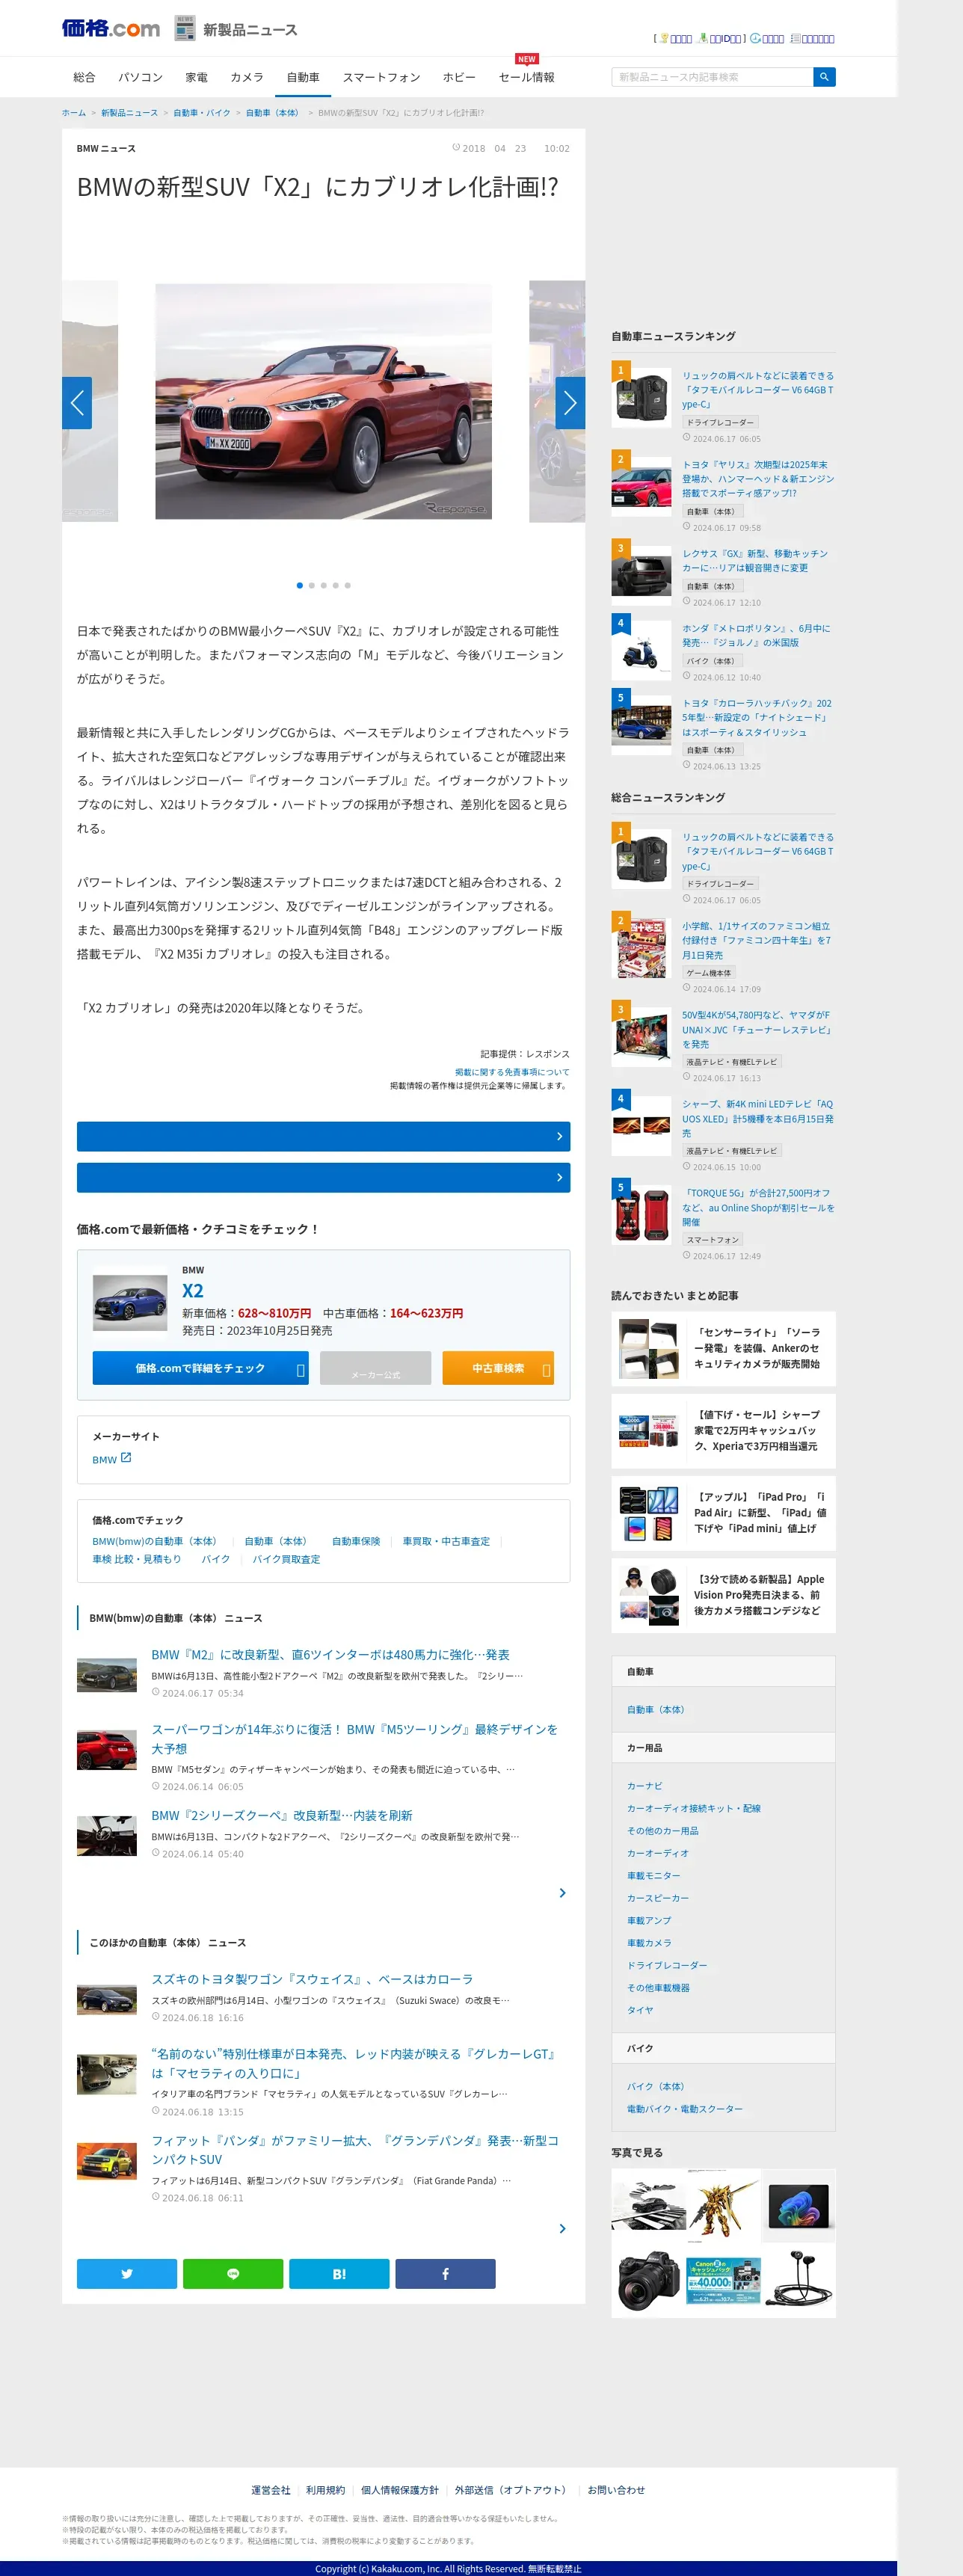This screenshot has width=963, height=2576.
Task: Open TORQUE 5G ranking article
Action: click(x=758, y=1207)
